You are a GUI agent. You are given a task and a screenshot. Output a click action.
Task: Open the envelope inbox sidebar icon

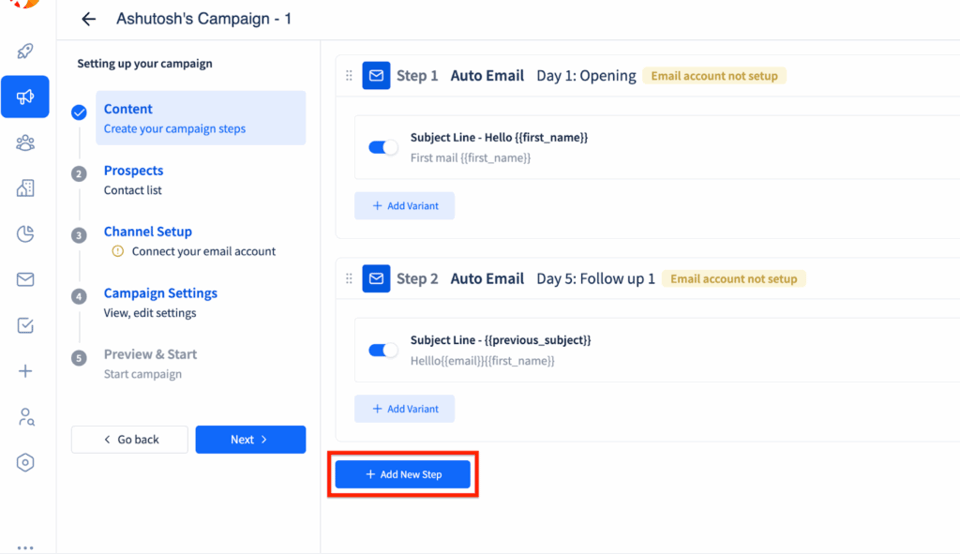point(25,280)
